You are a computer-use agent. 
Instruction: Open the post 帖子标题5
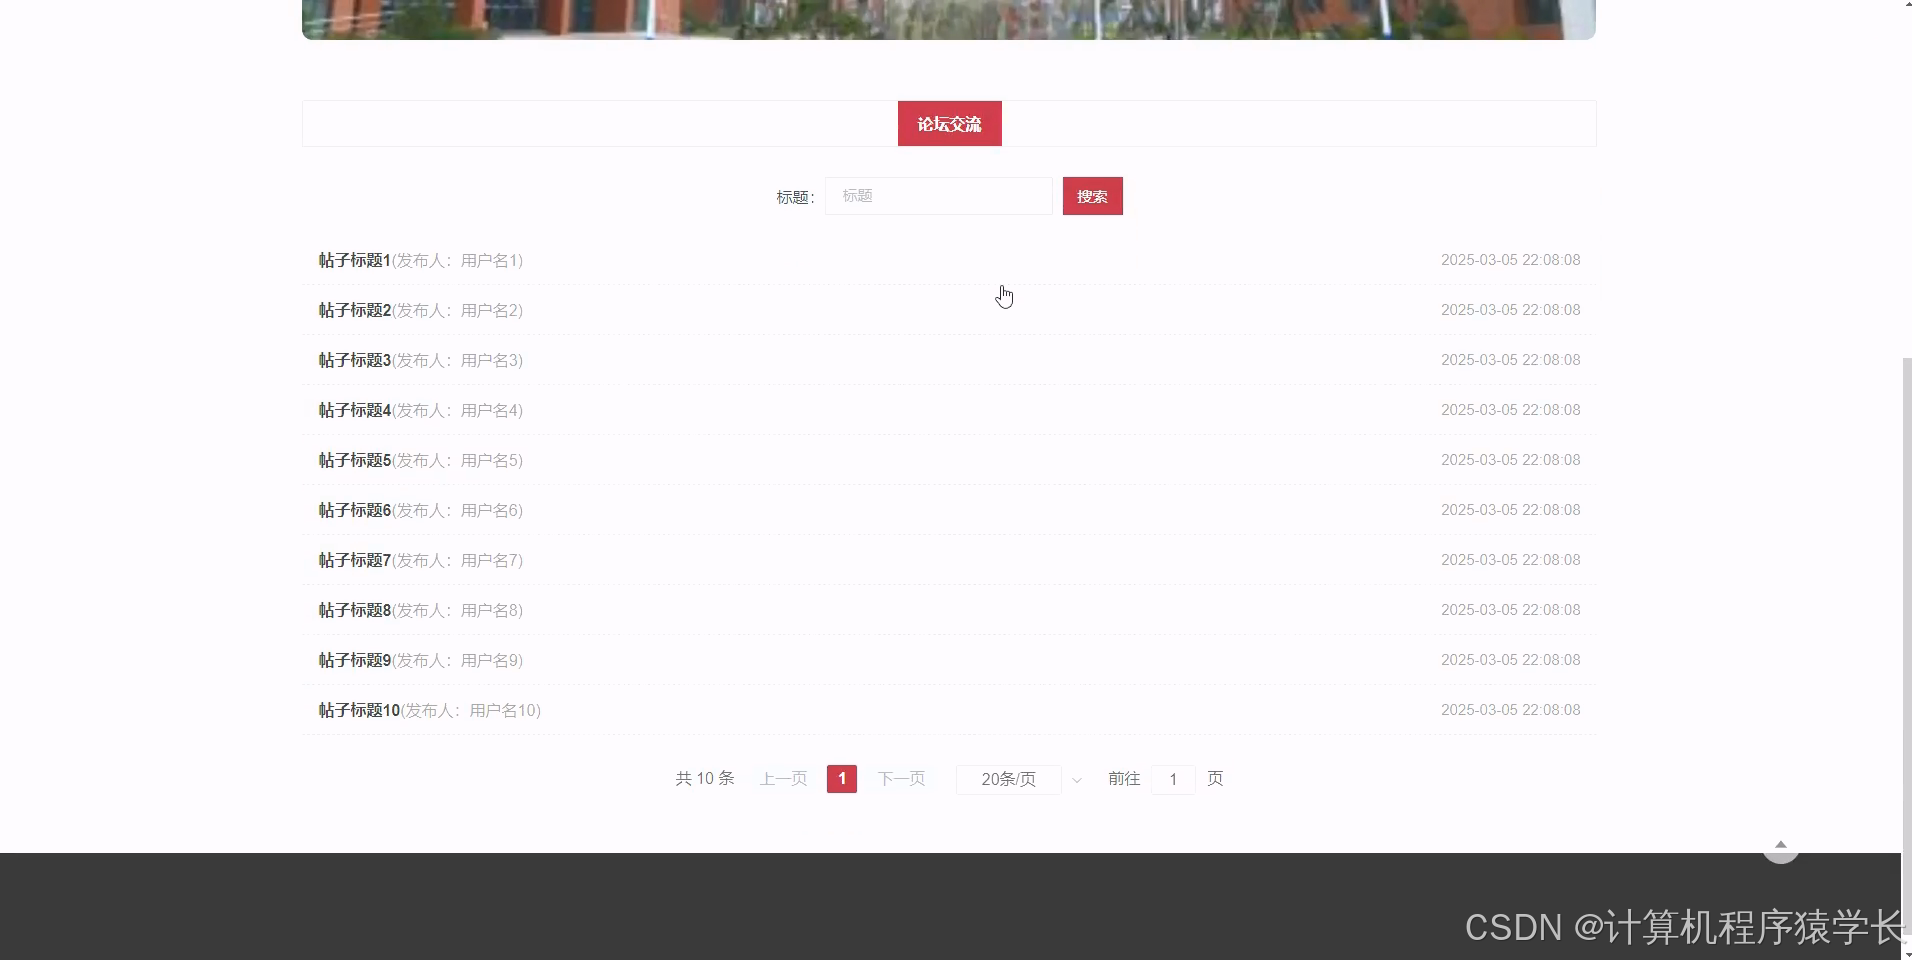pos(354,460)
